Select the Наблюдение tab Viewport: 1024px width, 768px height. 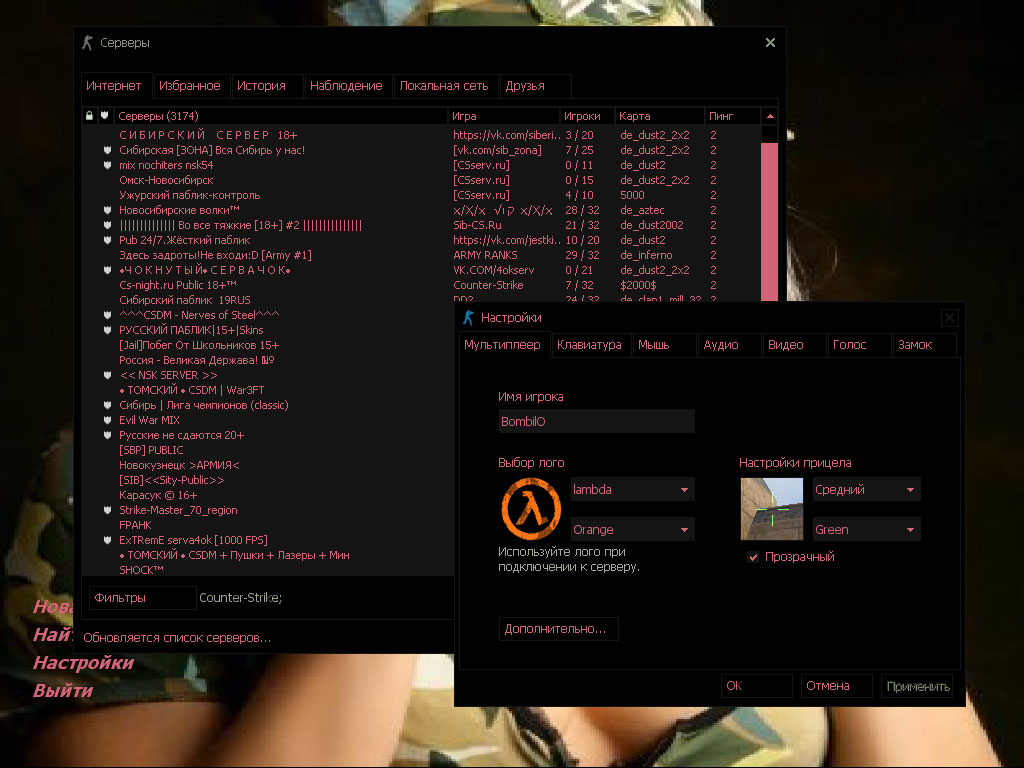pyautogui.click(x=348, y=86)
